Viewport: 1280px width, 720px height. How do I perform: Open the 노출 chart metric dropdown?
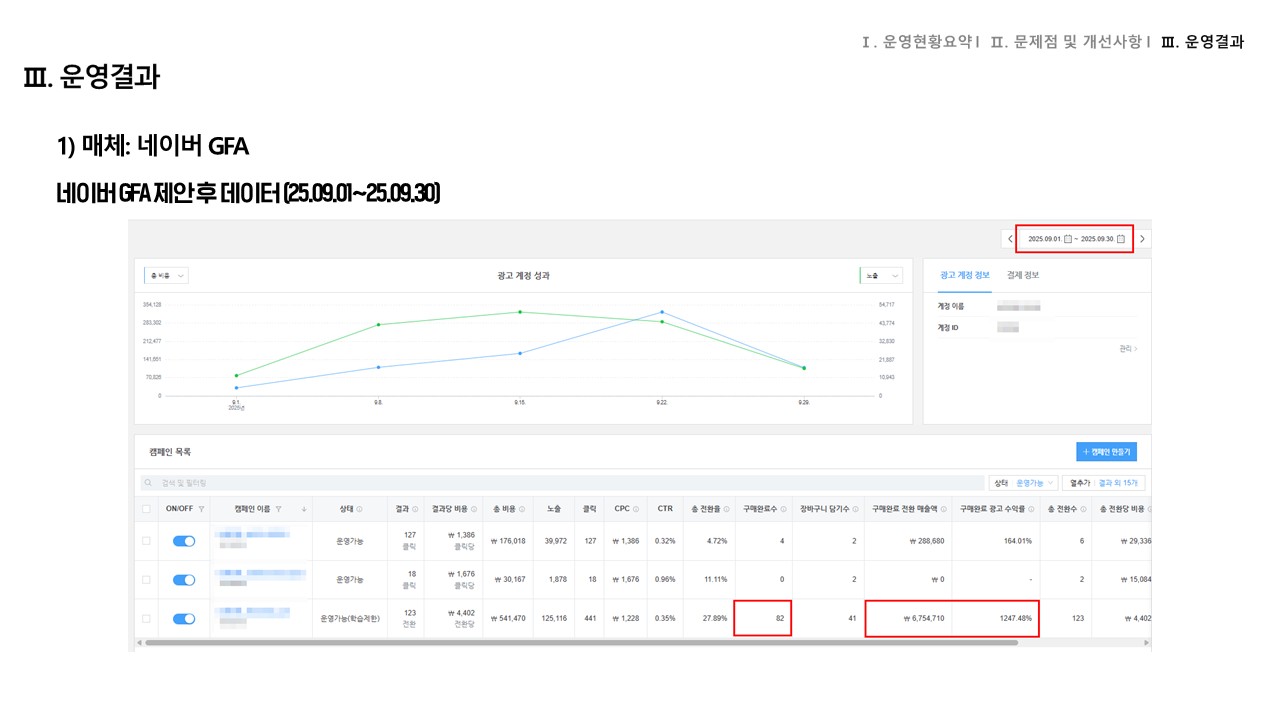(881, 275)
